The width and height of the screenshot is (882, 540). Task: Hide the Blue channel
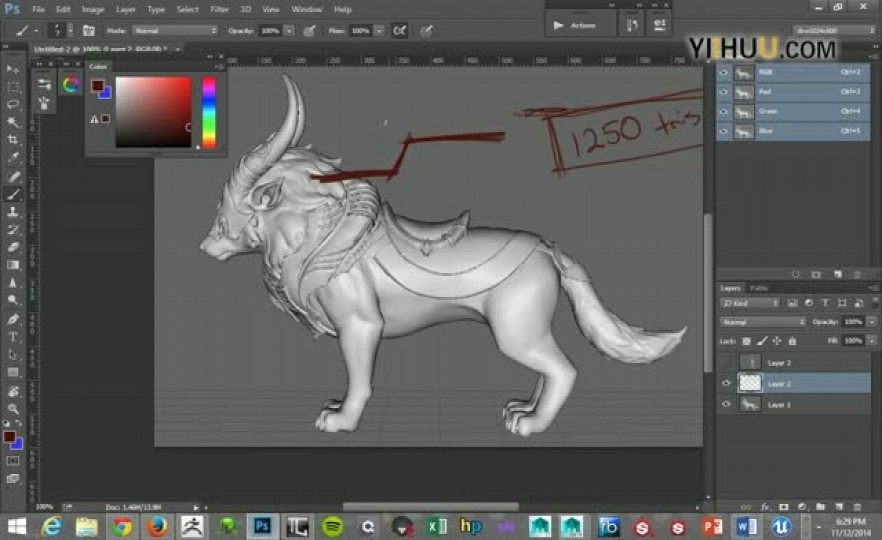[x=724, y=132]
